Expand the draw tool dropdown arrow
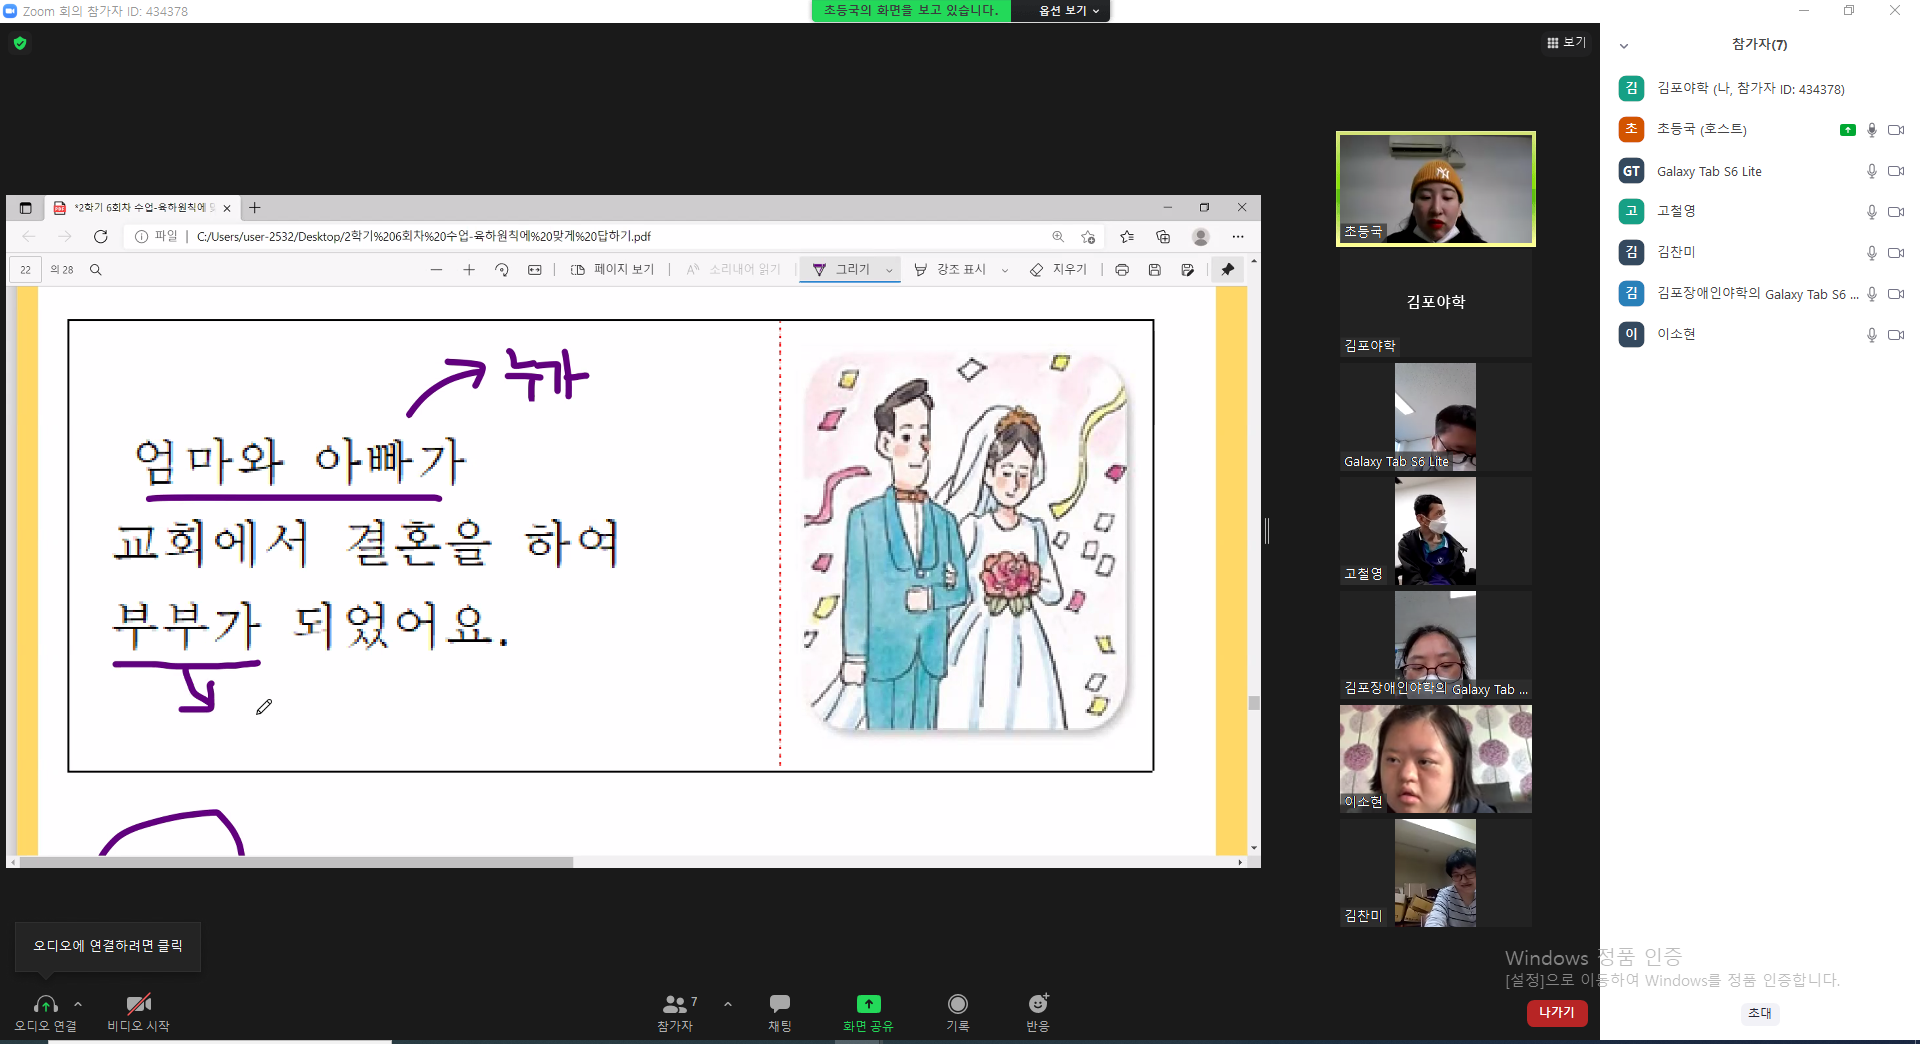The height and width of the screenshot is (1044, 1920). coord(889,270)
